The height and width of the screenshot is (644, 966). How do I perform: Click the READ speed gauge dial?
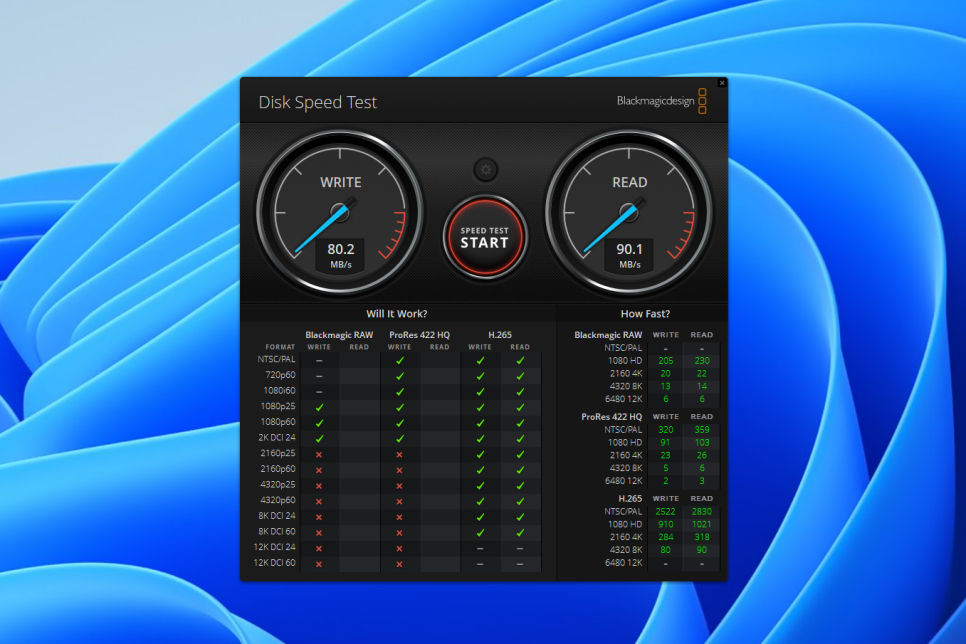(629, 210)
